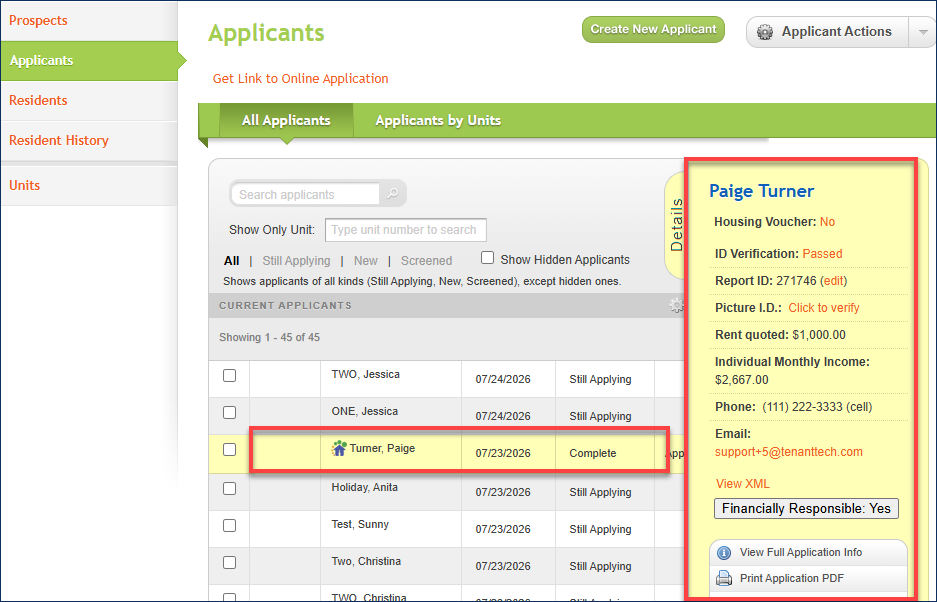Open Prospects in the sidebar
This screenshot has width=937, height=602.
pos(89,20)
